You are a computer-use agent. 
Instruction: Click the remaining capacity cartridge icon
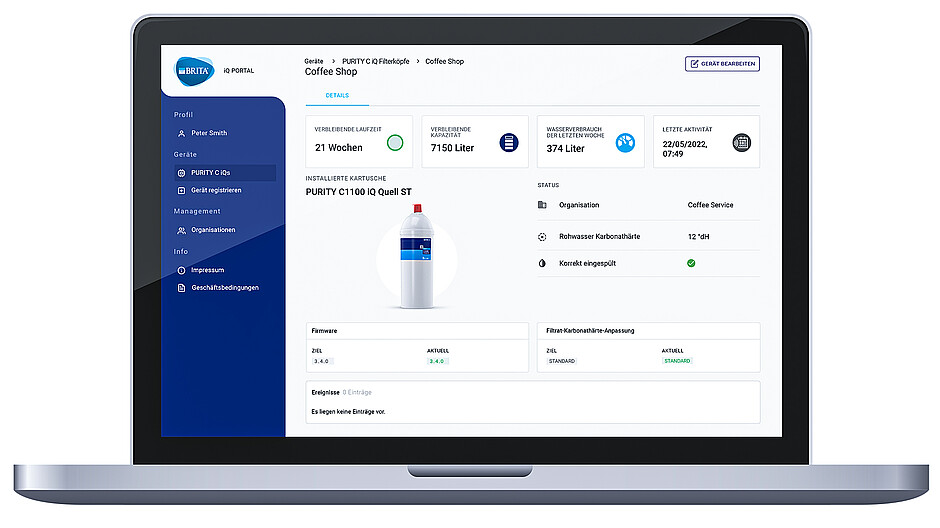509,142
